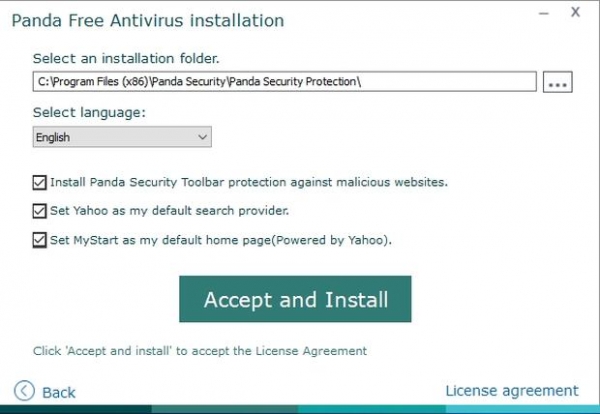
Task: Click the Select language label
Action: tap(89, 112)
